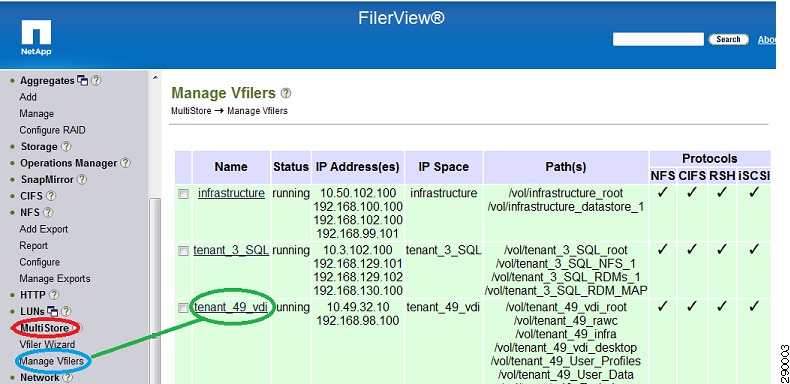Open help icon beside Network
790x384 pixels.
[68, 377]
